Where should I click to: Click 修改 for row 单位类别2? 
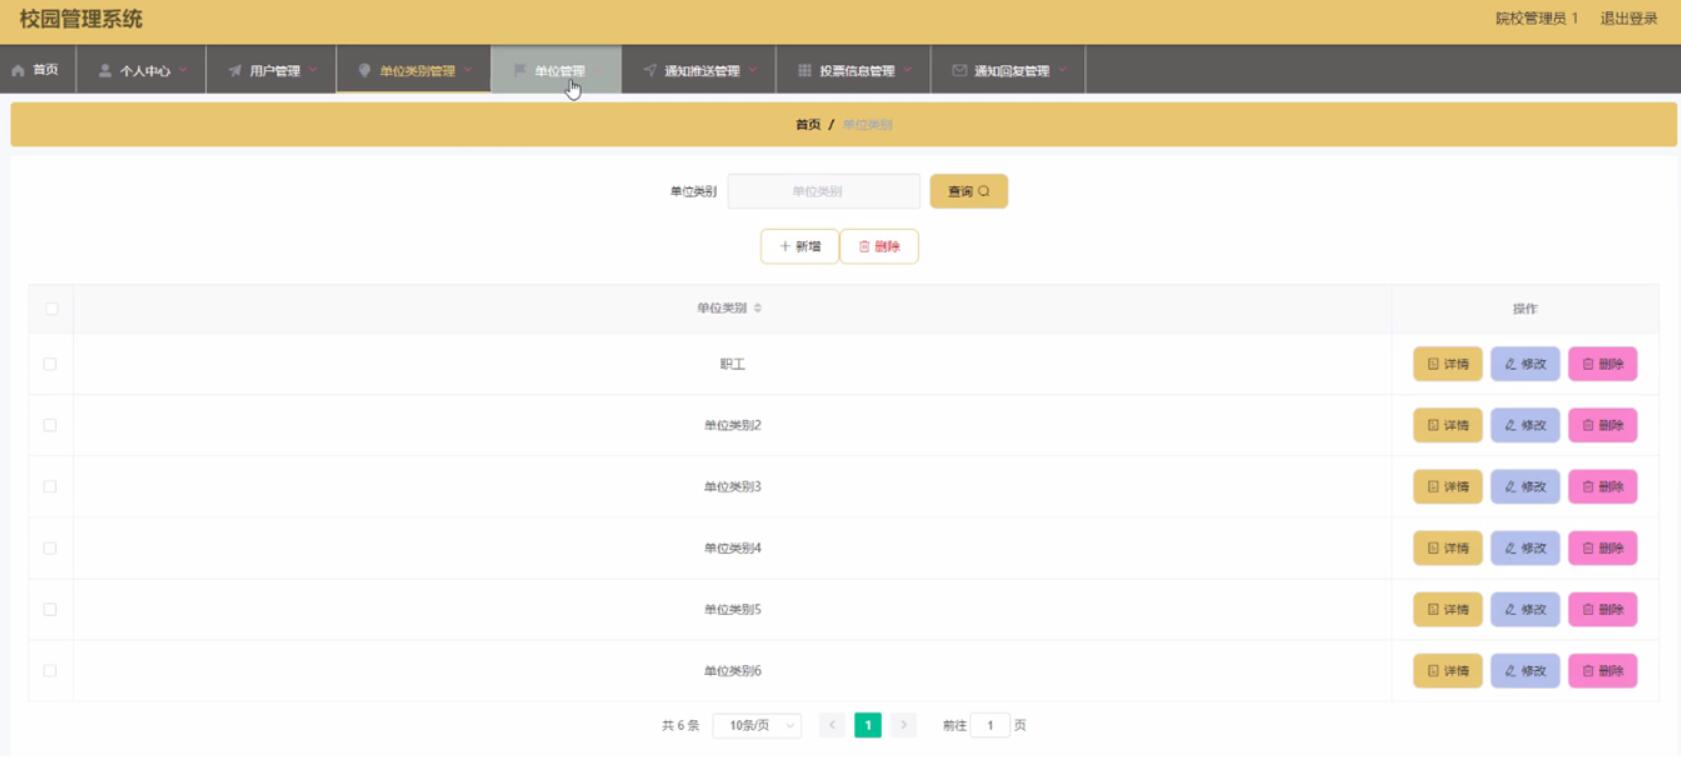[x=1525, y=425]
